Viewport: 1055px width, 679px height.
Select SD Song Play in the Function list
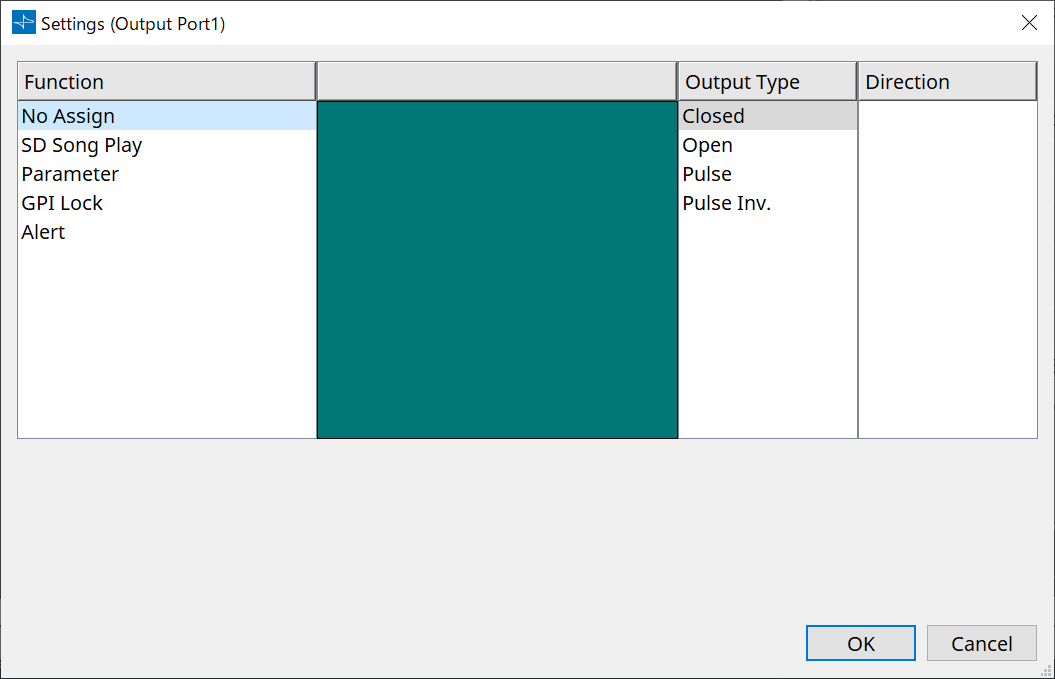click(81, 145)
